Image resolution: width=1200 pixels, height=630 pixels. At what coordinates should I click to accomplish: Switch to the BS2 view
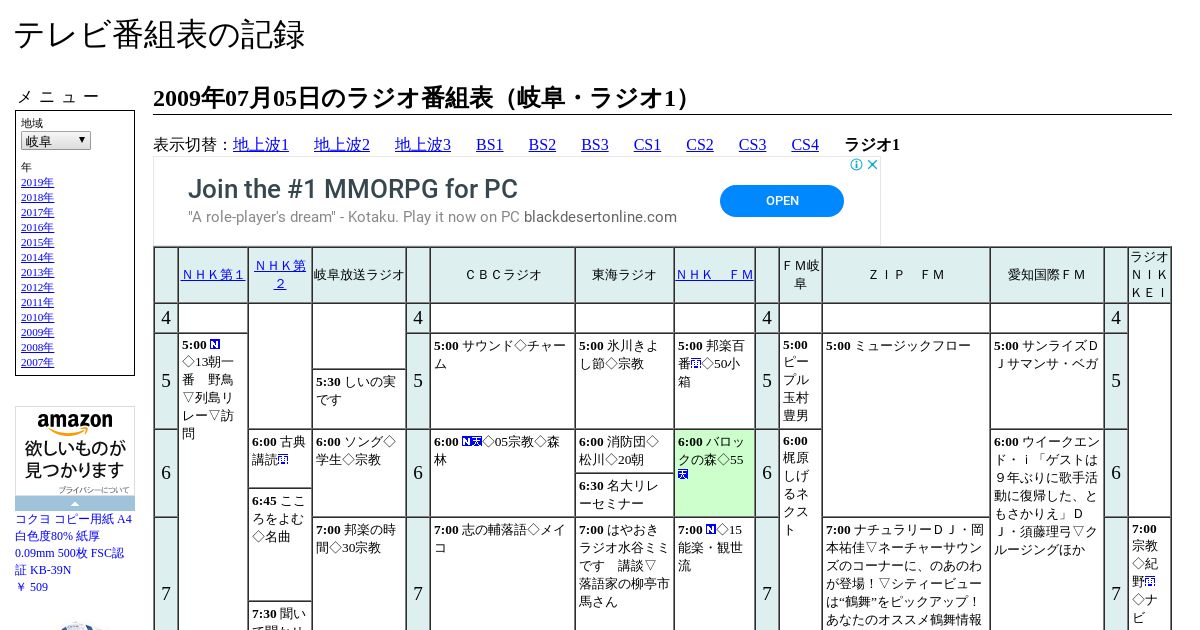pyautogui.click(x=542, y=145)
